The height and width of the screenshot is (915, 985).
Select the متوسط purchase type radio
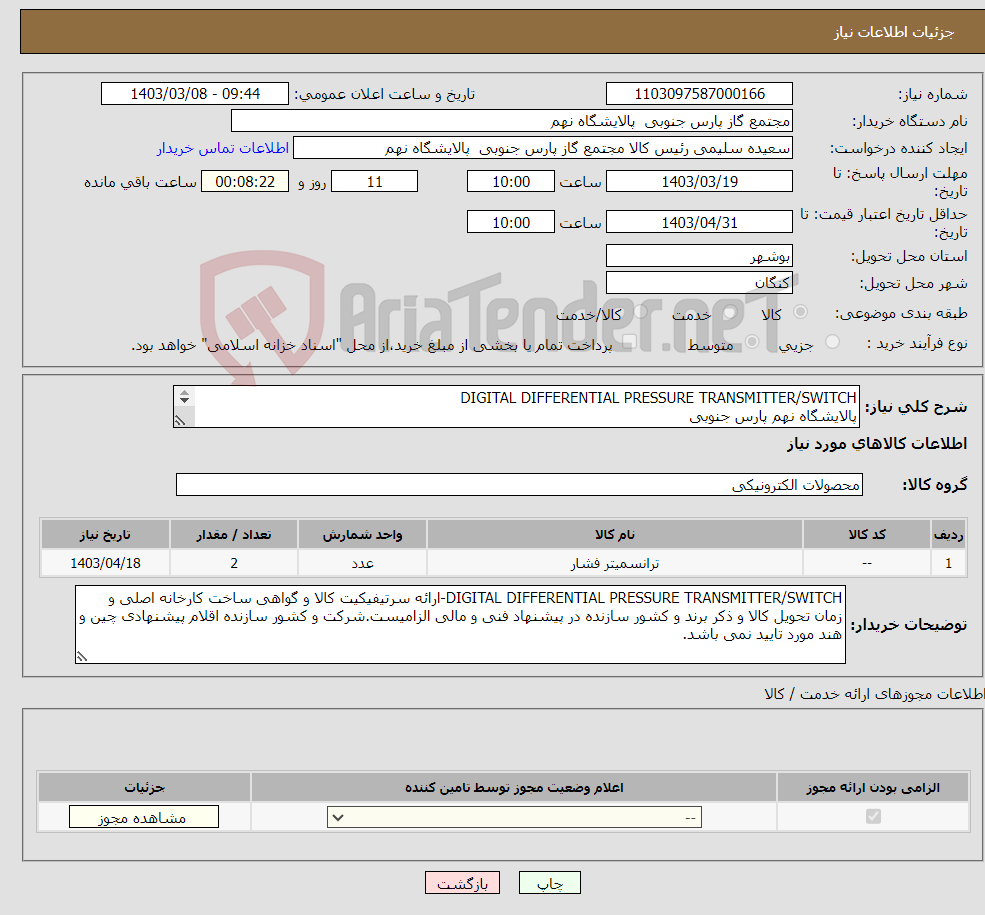[752, 342]
